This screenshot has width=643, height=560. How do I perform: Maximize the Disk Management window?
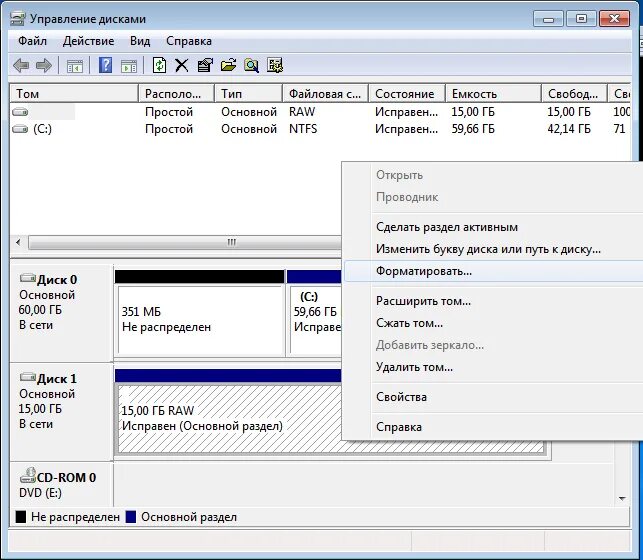(x=581, y=19)
